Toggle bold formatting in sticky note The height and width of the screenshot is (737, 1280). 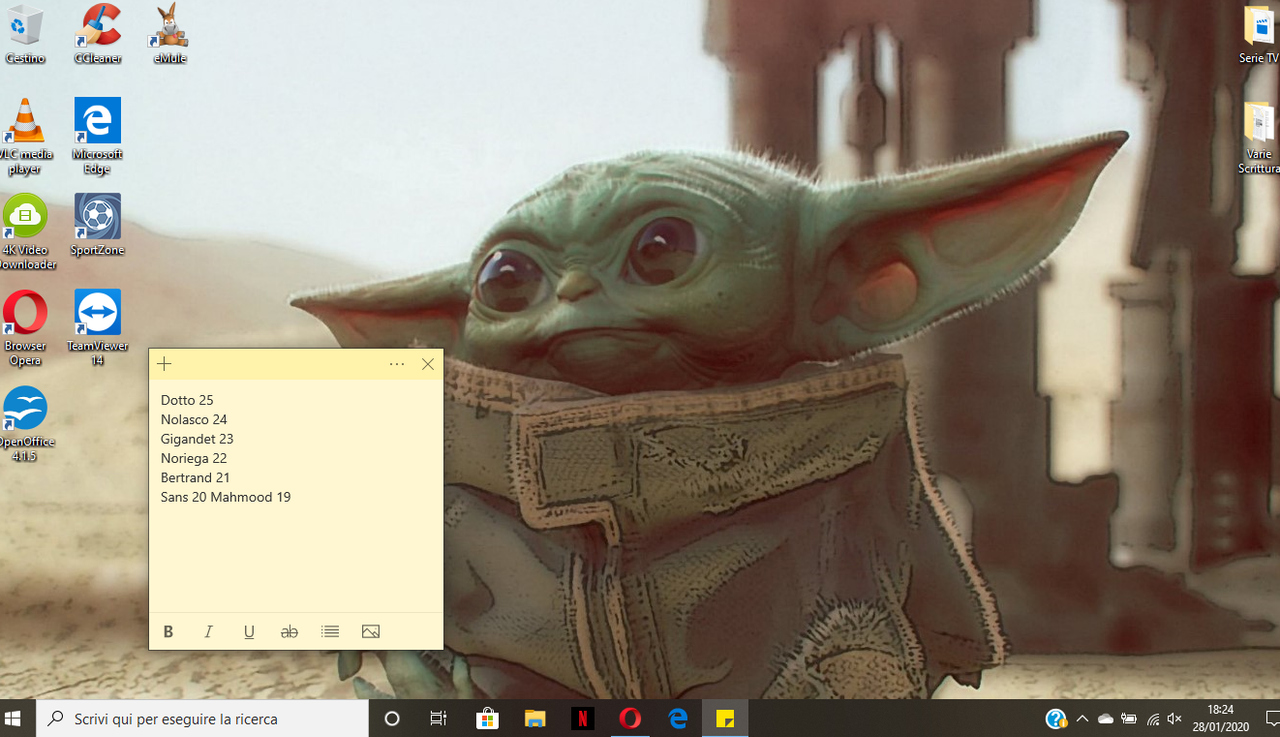pos(168,632)
